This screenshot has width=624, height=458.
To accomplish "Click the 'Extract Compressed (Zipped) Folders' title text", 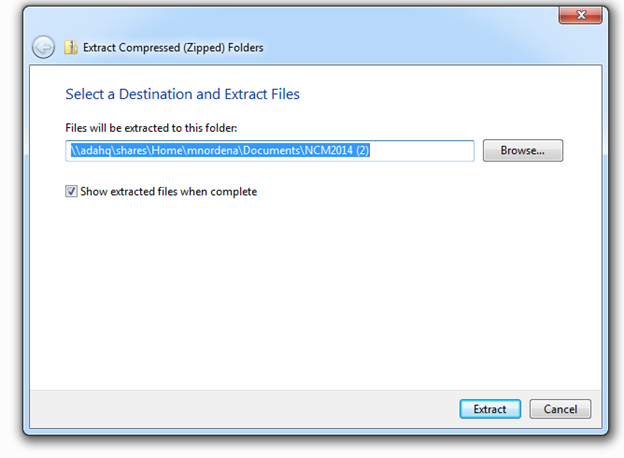I will point(173,48).
